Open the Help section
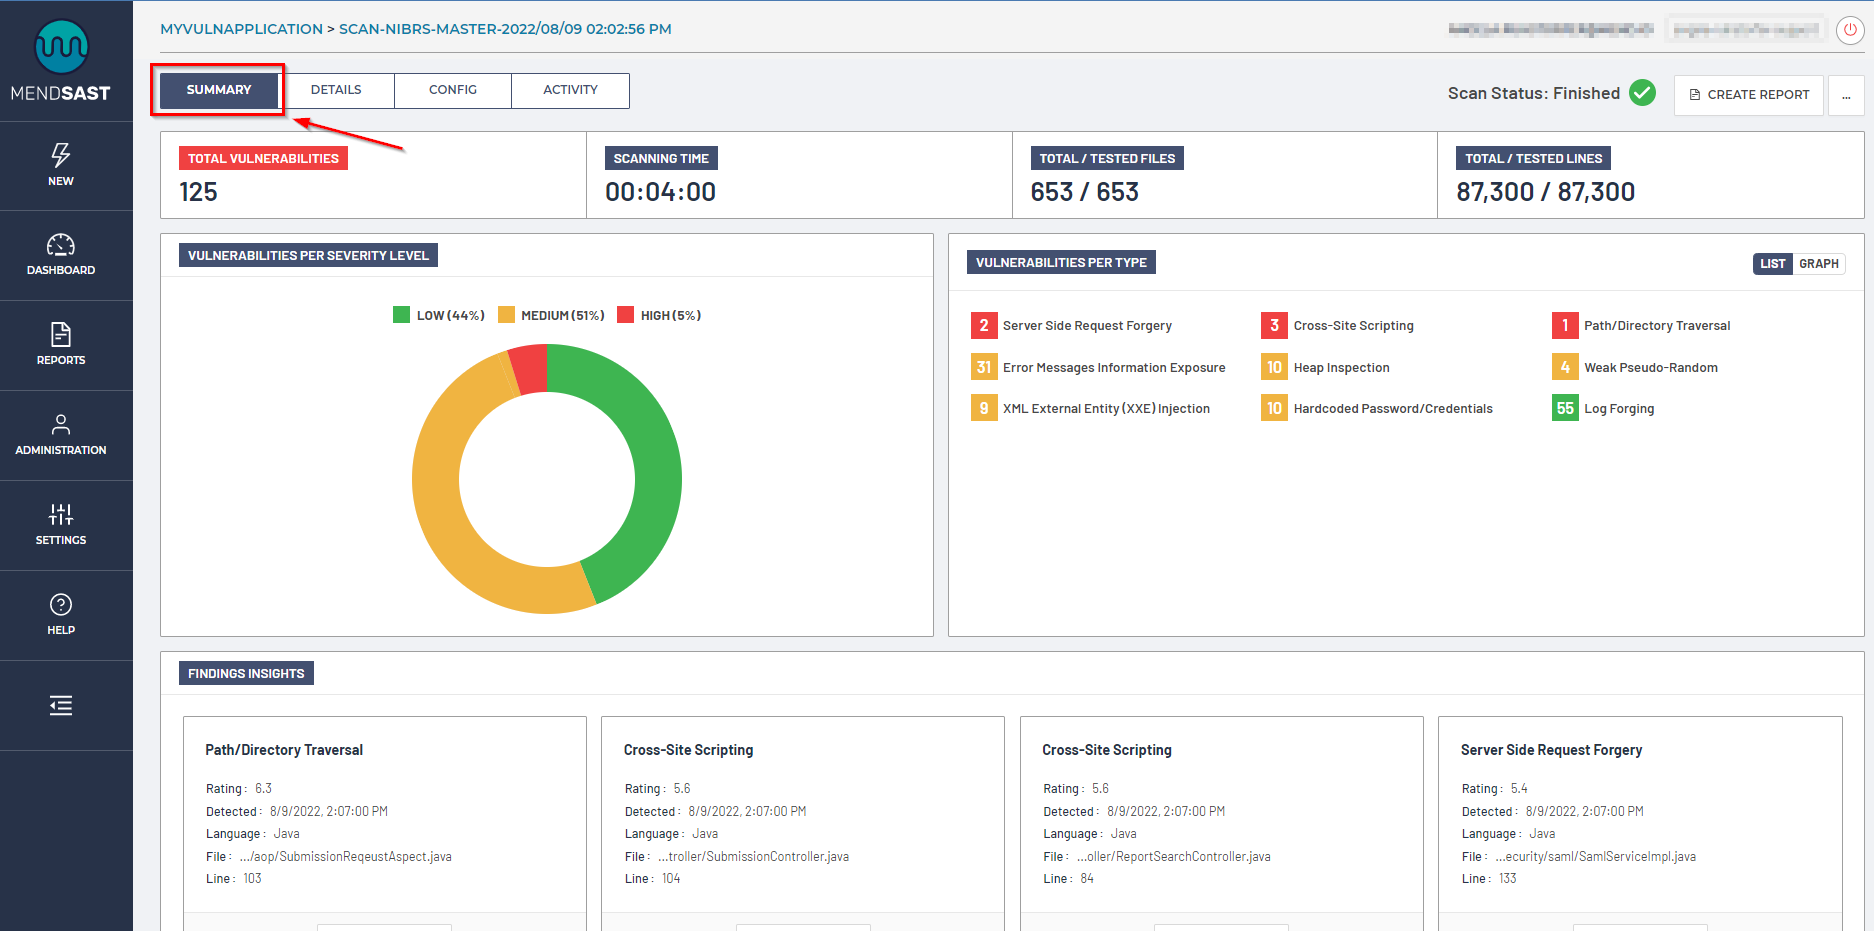 click(x=61, y=615)
